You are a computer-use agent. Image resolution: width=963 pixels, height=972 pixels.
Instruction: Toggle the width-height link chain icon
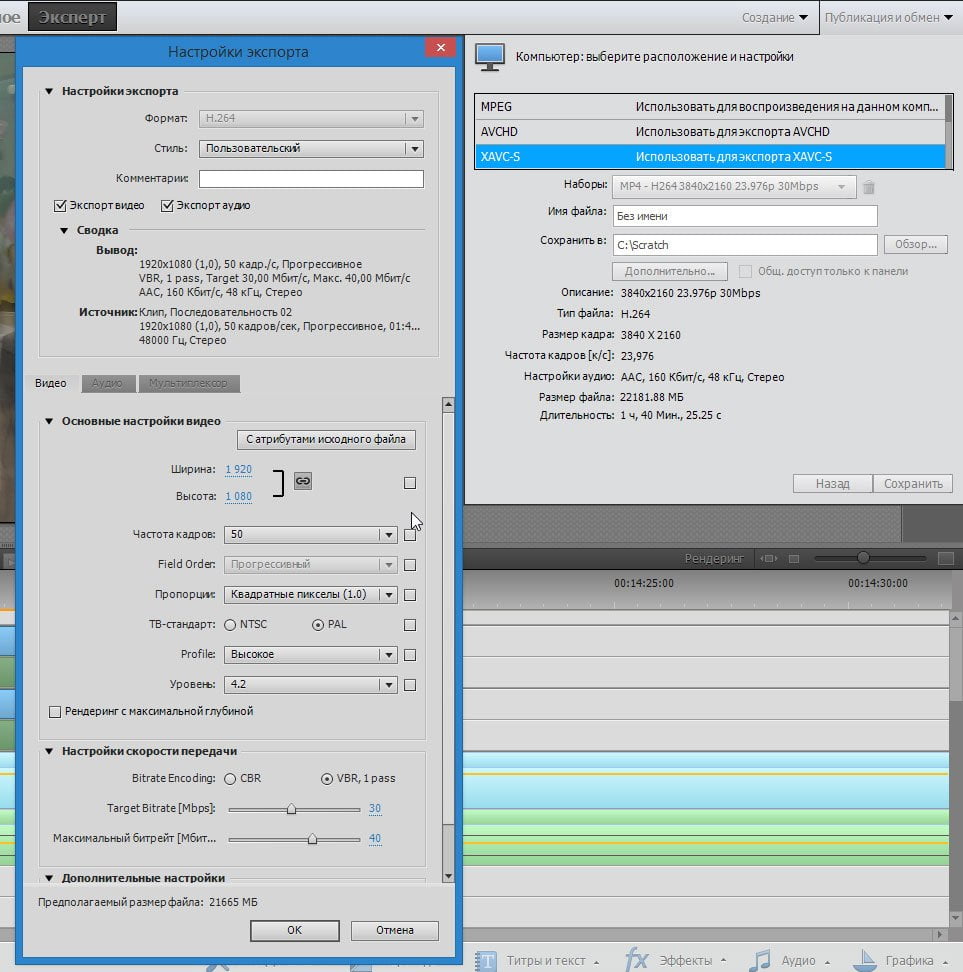tap(303, 481)
